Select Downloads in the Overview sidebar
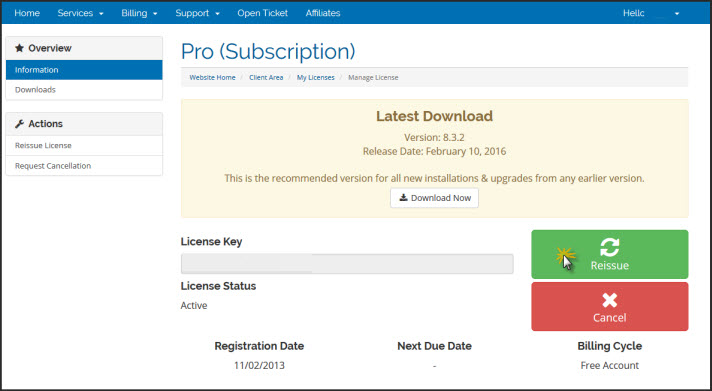Viewport: 712px width, 391px height. tap(84, 90)
